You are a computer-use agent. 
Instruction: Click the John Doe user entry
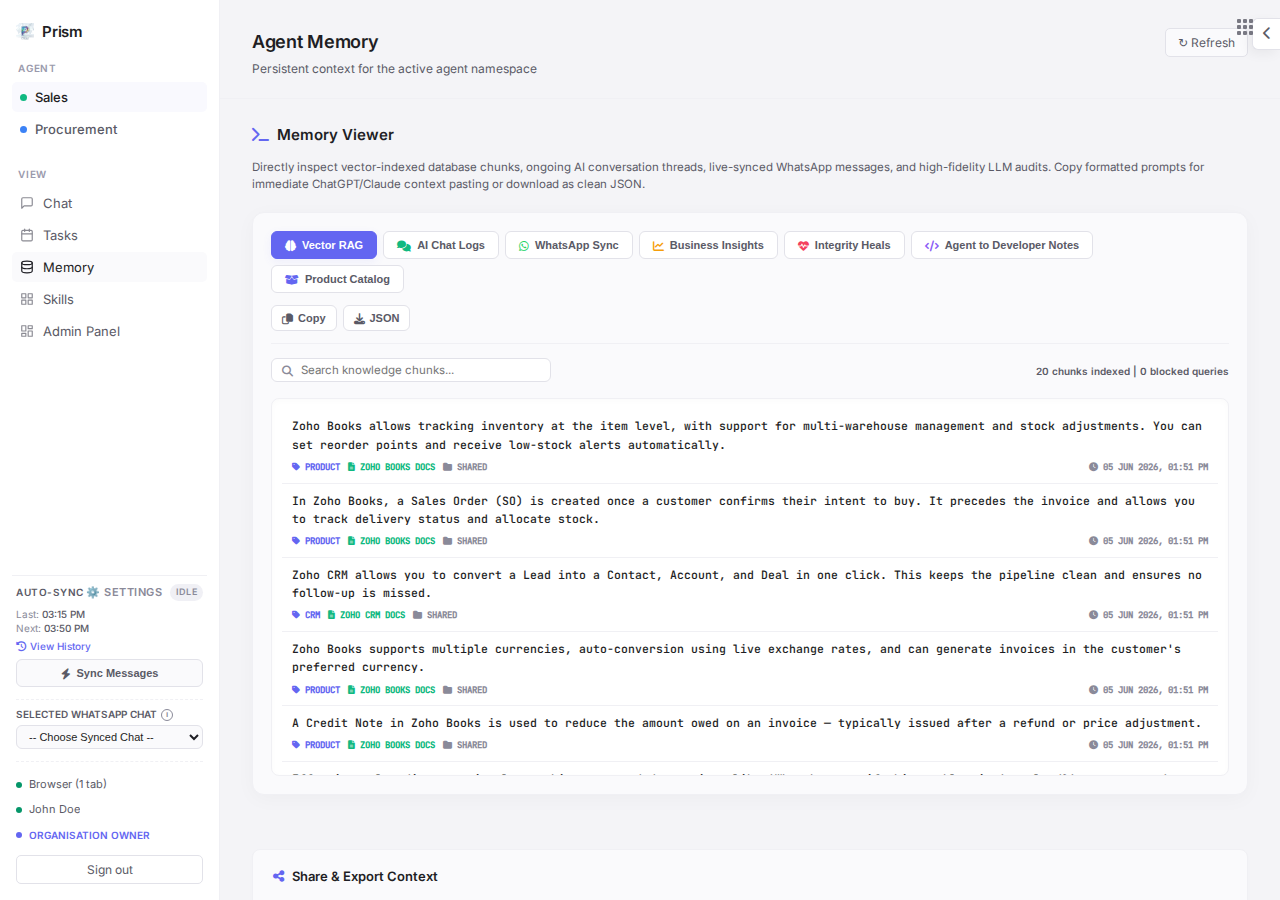point(54,809)
